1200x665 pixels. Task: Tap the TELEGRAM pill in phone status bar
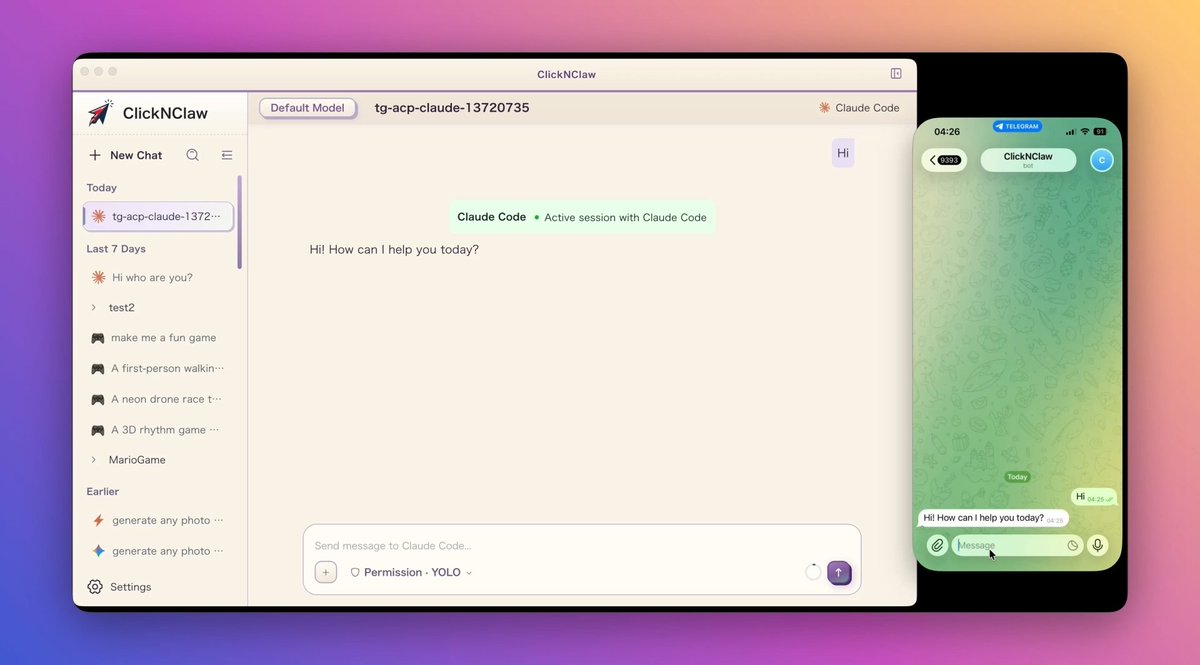pos(1017,127)
